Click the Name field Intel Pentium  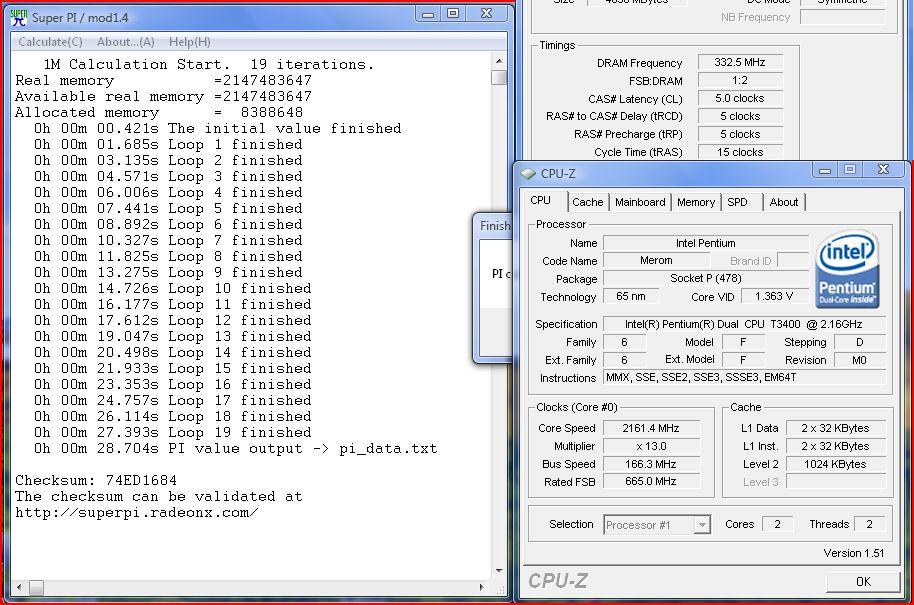pos(705,243)
